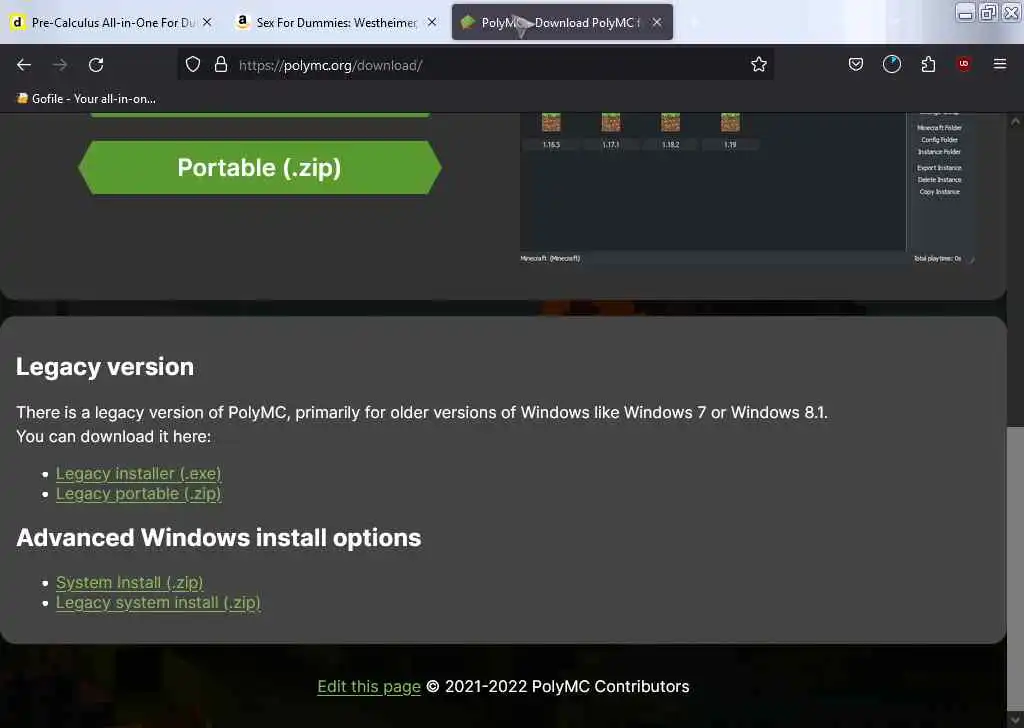Close the Sex For Dummies tab
Image resolution: width=1024 pixels, height=728 pixels.
[432, 22]
